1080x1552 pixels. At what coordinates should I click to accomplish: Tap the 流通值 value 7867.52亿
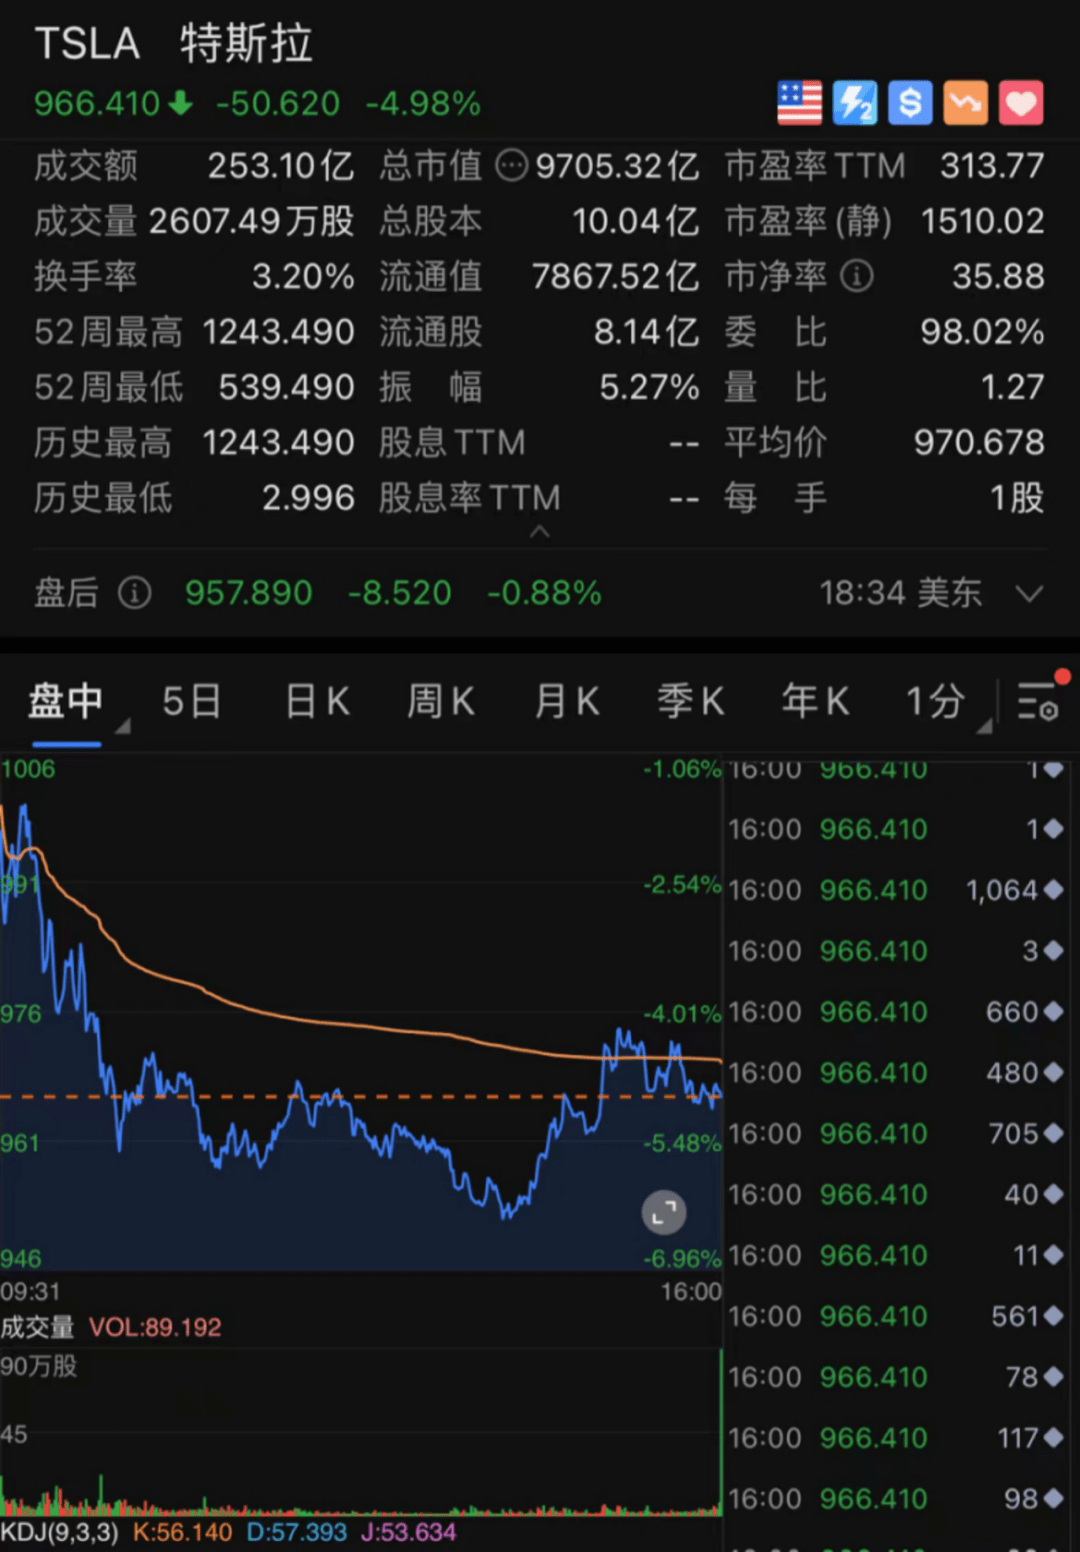(x=615, y=277)
